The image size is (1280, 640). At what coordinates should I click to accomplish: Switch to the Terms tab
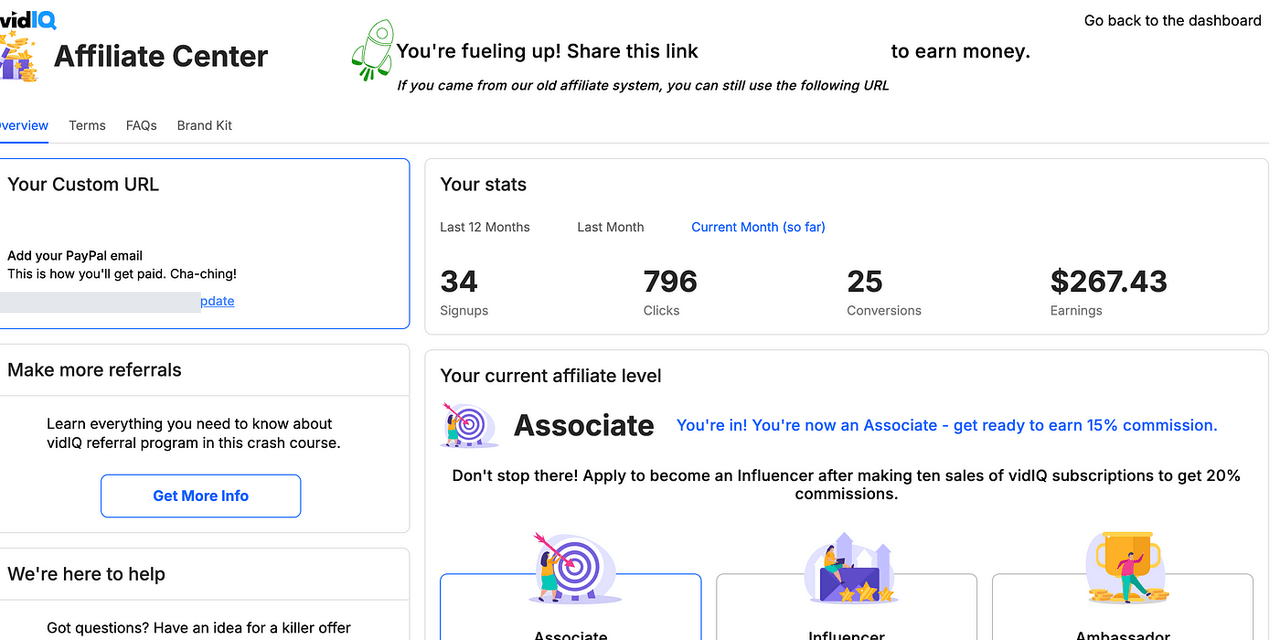[87, 125]
